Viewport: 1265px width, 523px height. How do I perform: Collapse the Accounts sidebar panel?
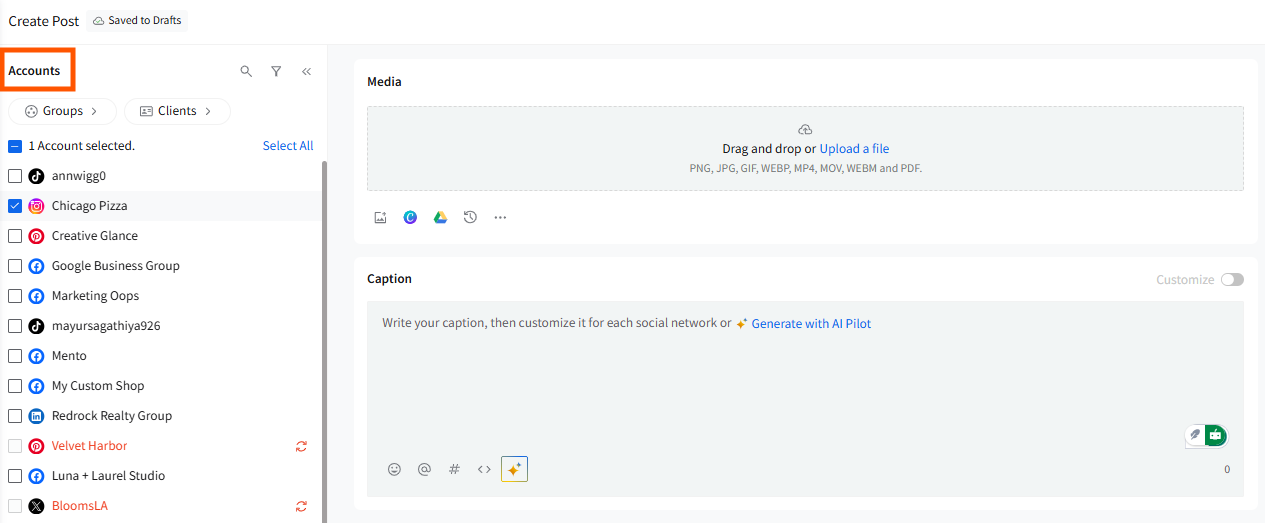tap(306, 71)
